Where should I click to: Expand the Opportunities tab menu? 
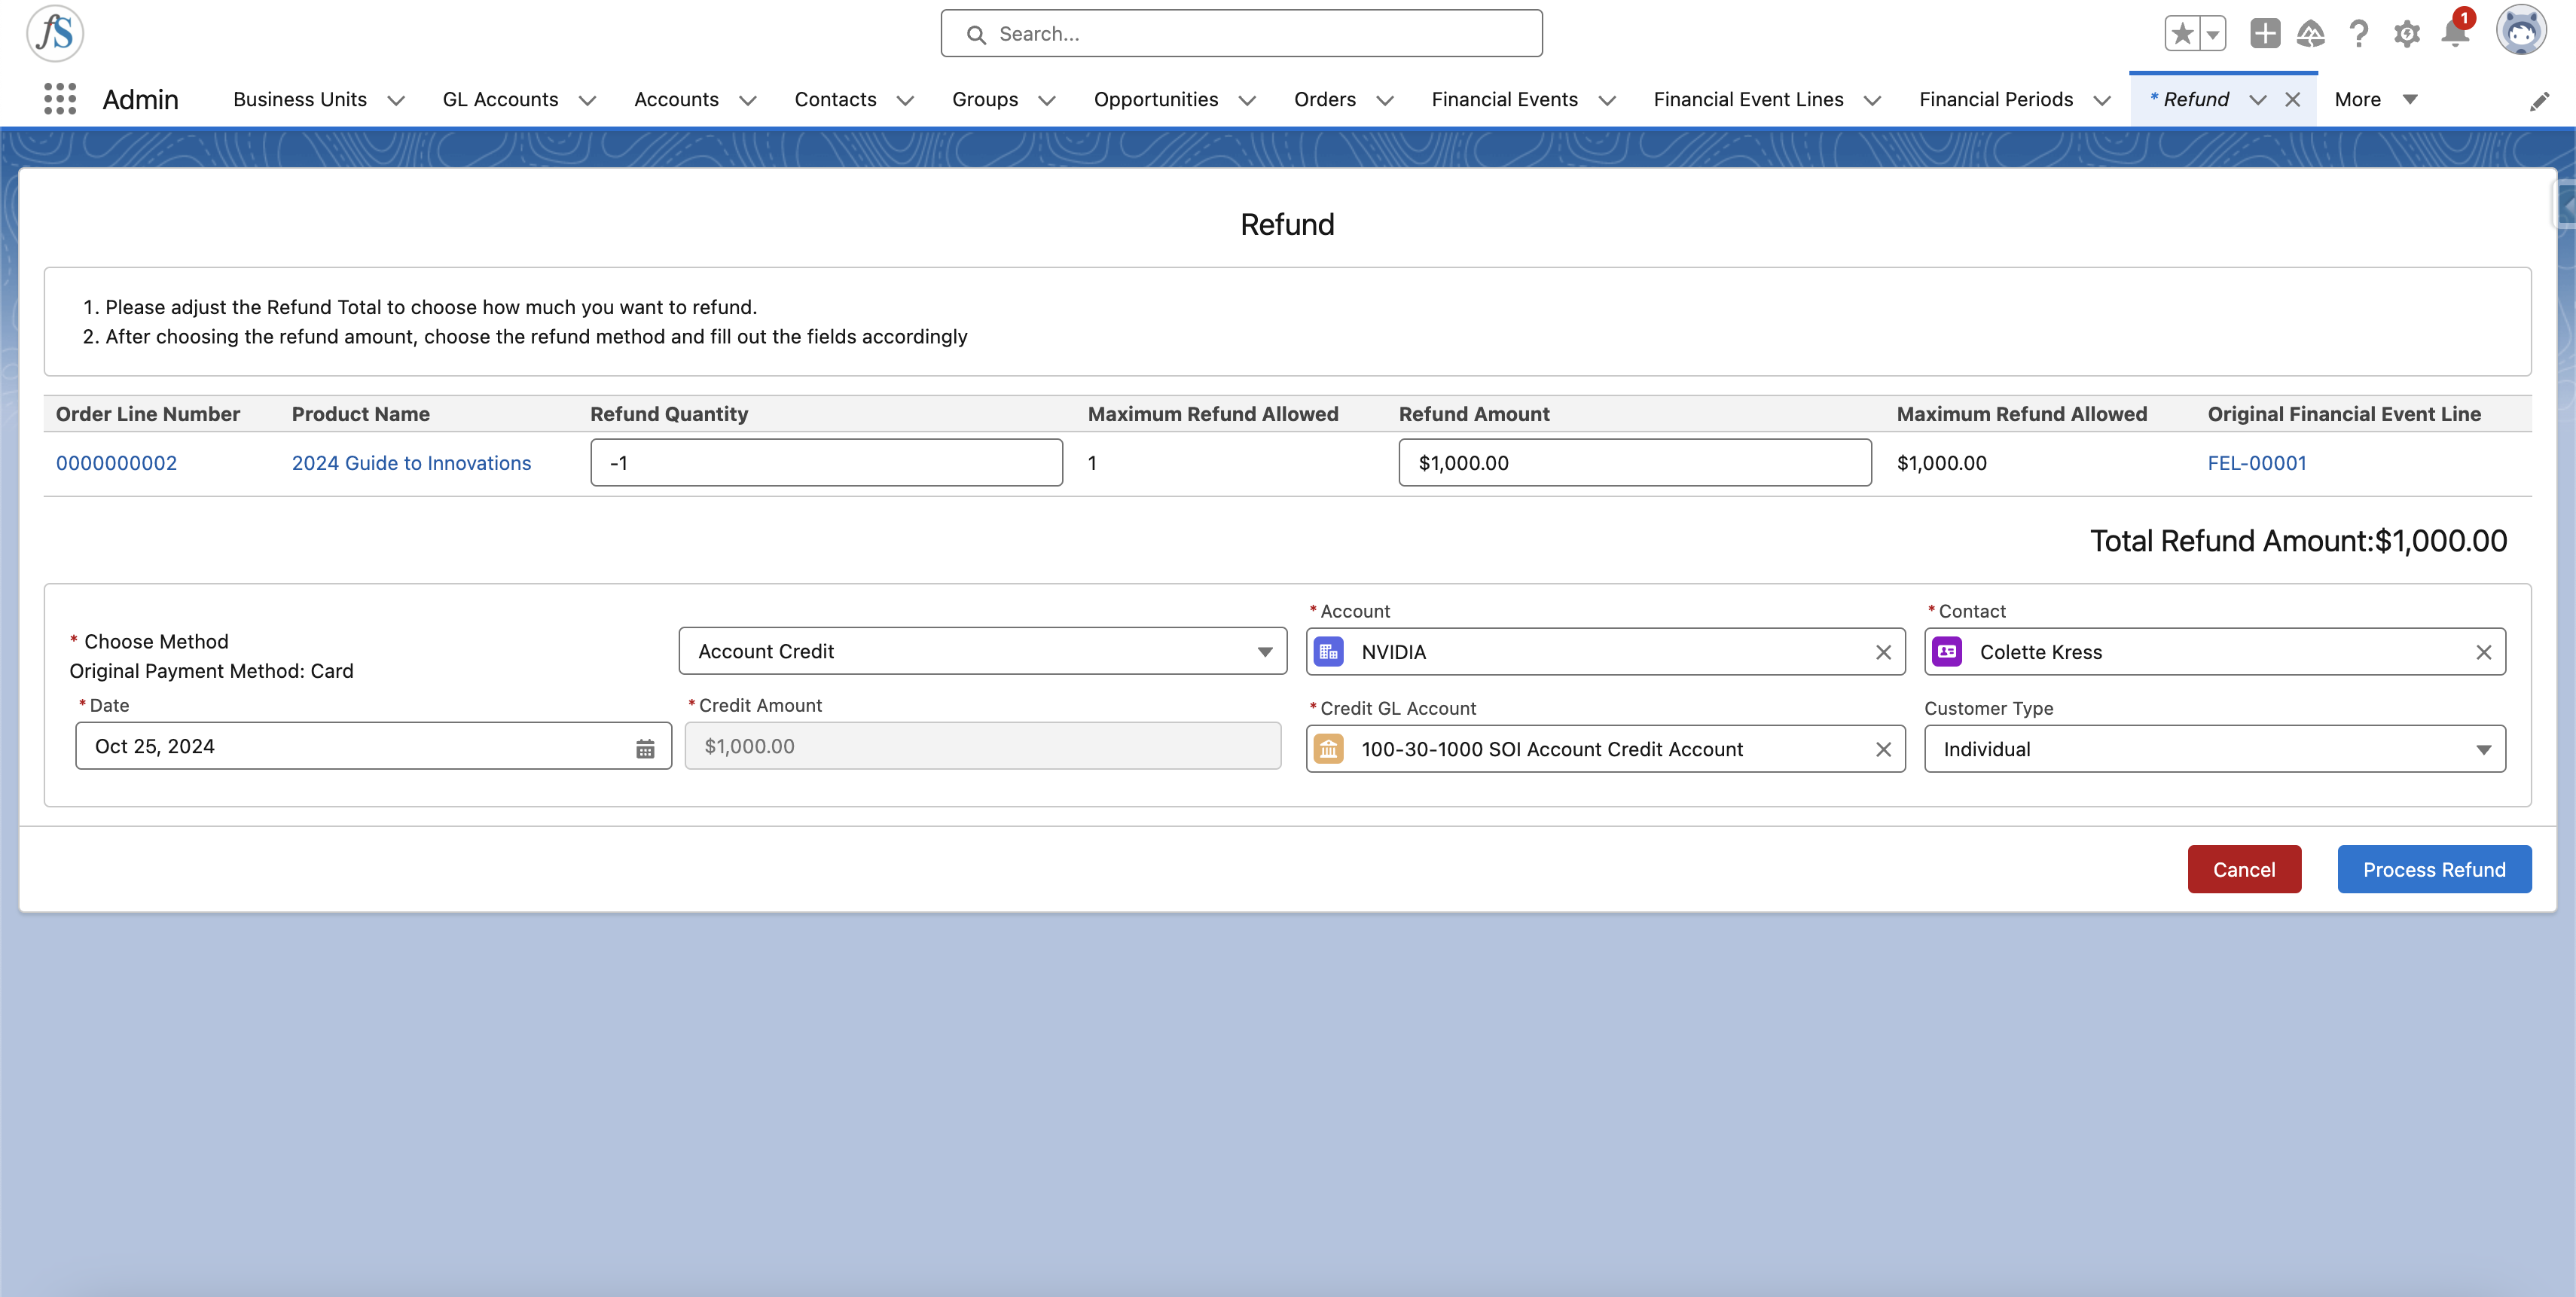tap(1248, 100)
